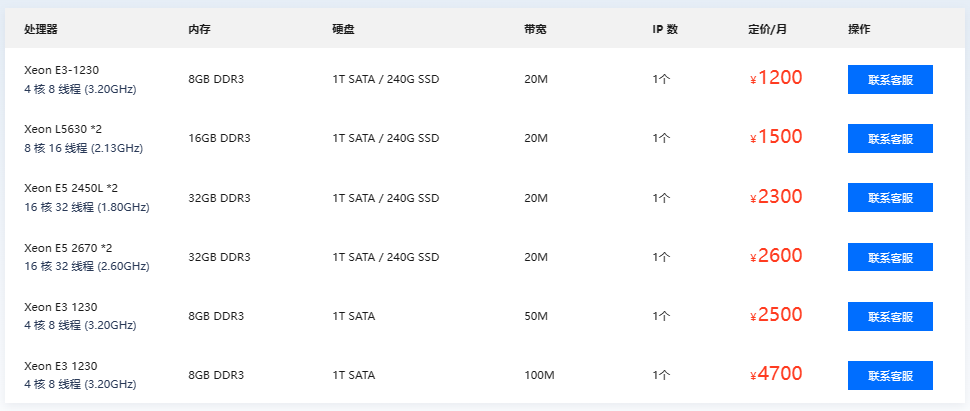Click the 16 核 32 线程 (1.80GHz) spec text
The width and height of the screenshot is (970, 411).
coord(87,207)
